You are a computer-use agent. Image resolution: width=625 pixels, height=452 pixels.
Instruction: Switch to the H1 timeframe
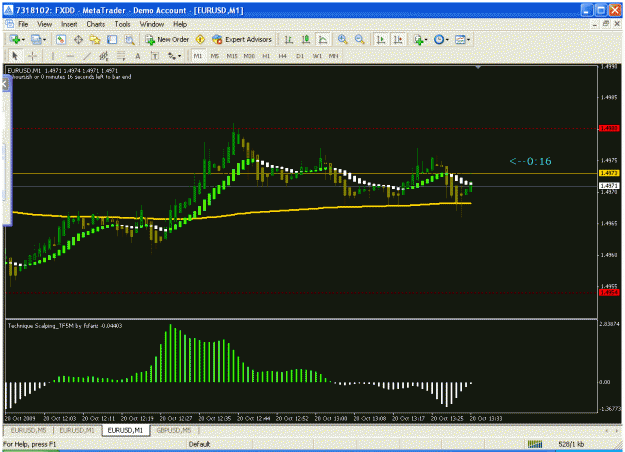point(266,56)
